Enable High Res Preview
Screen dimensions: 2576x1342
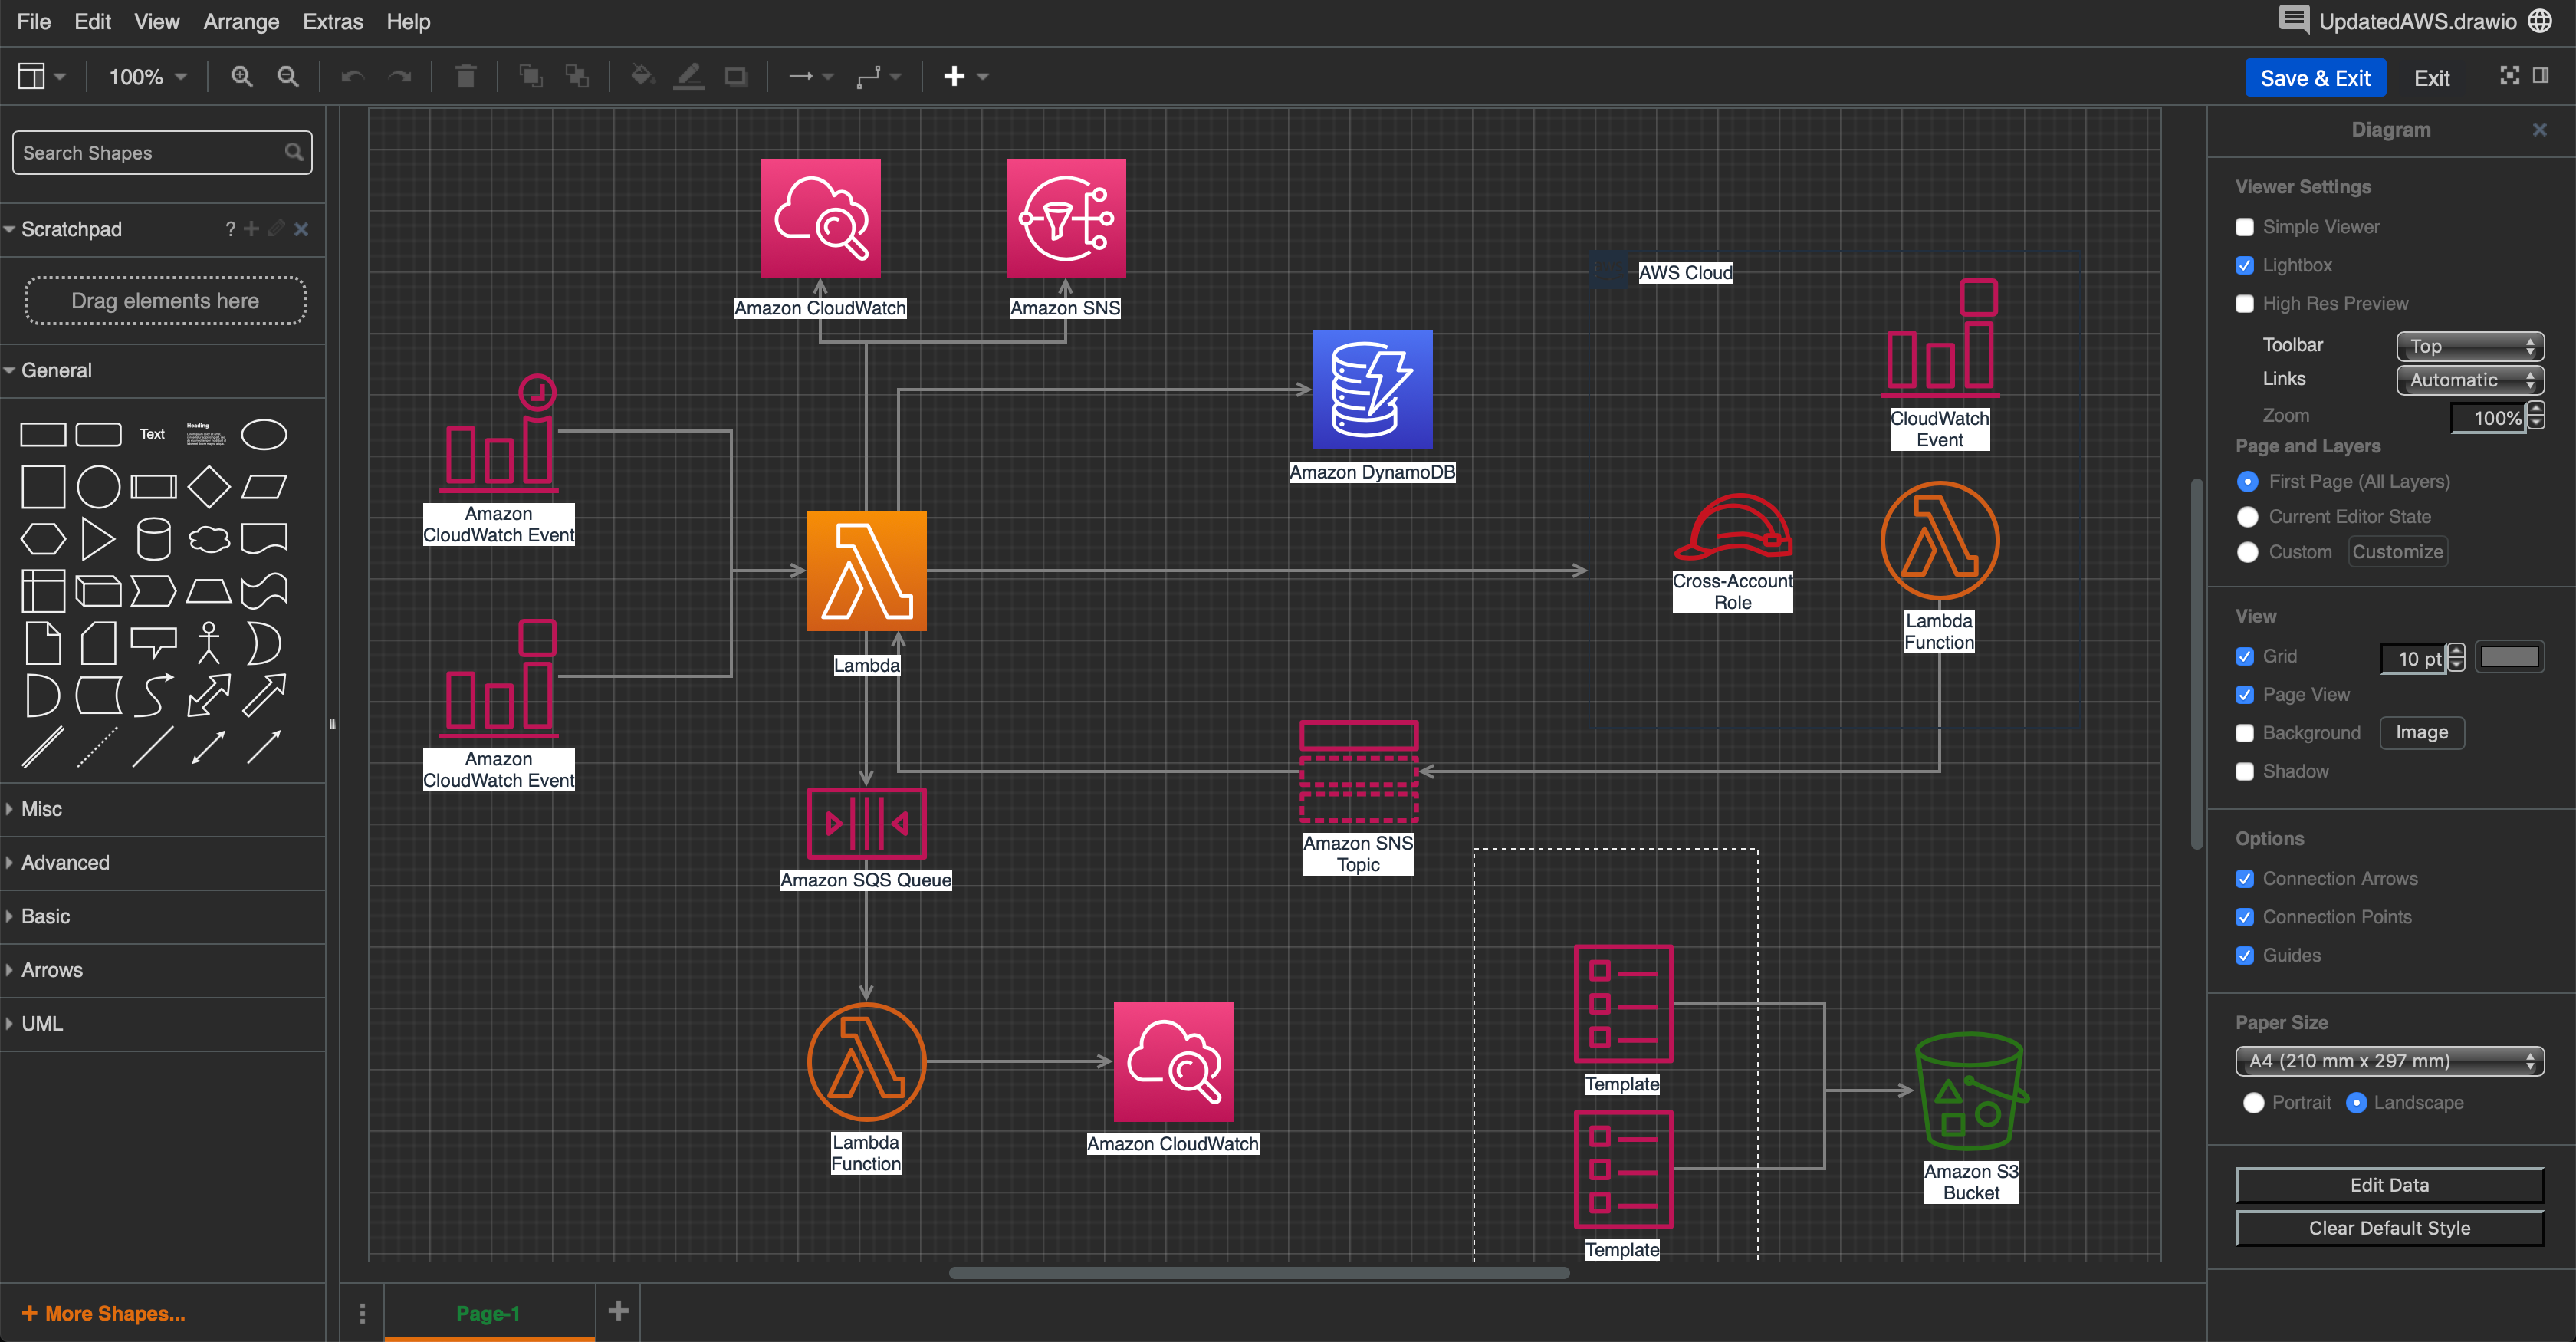2245,303
